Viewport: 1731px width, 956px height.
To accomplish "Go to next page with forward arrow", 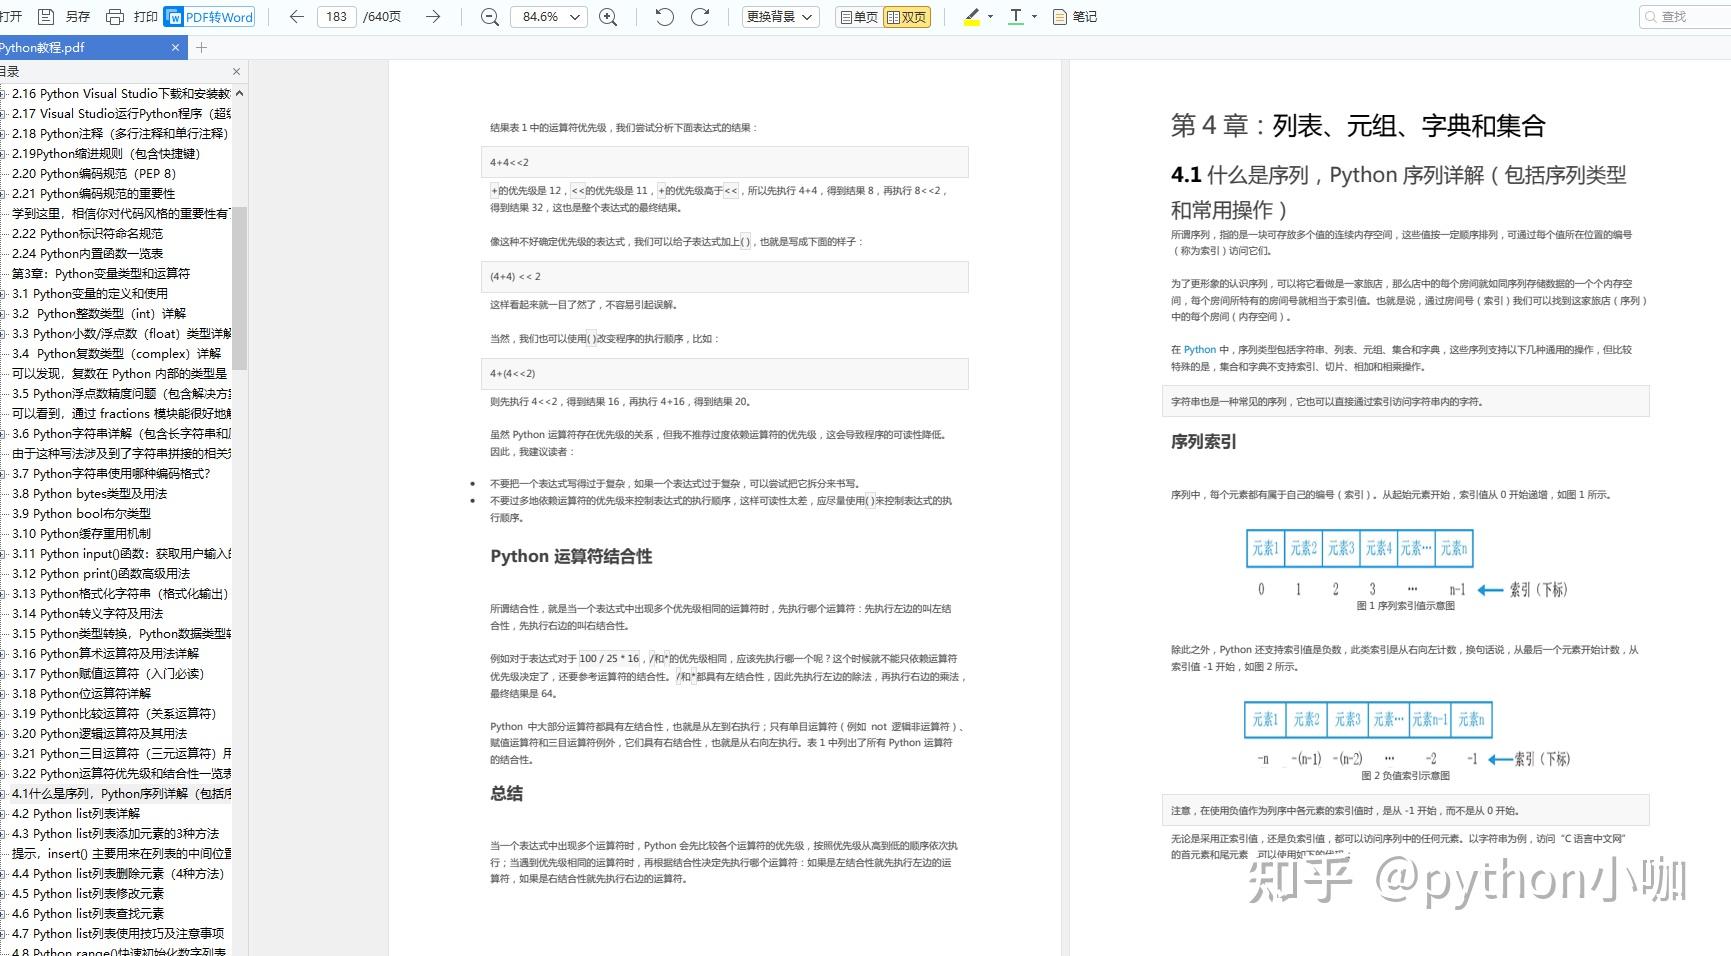I will [431, 17].
